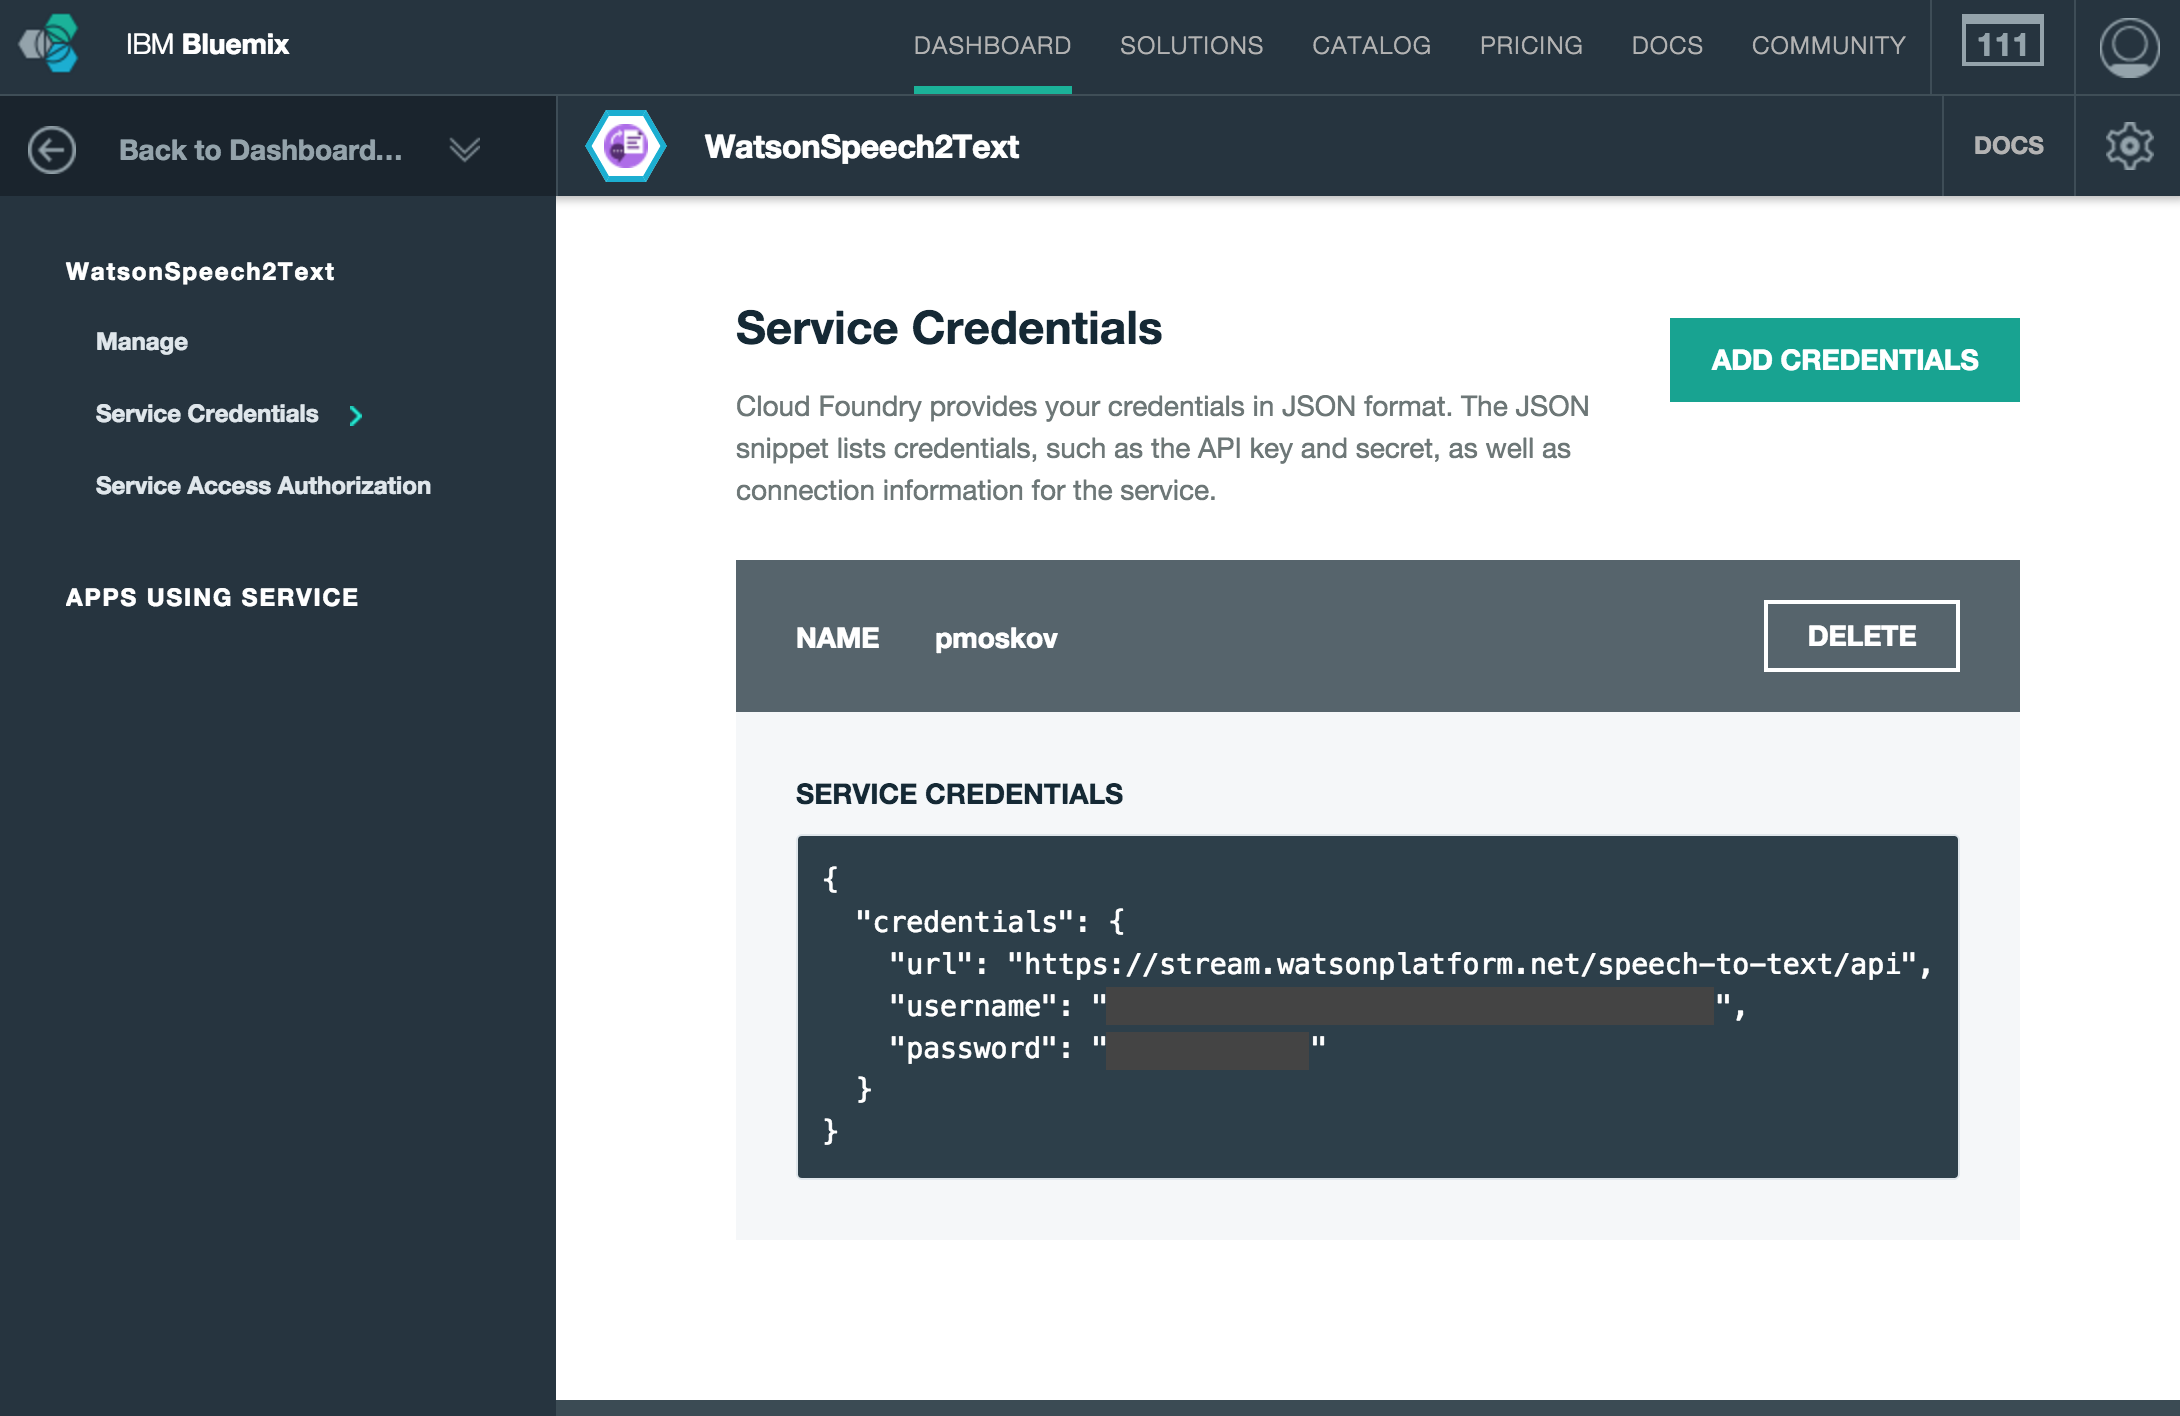Click the IBM Bluemix hexagon logo

click(50, 44)
